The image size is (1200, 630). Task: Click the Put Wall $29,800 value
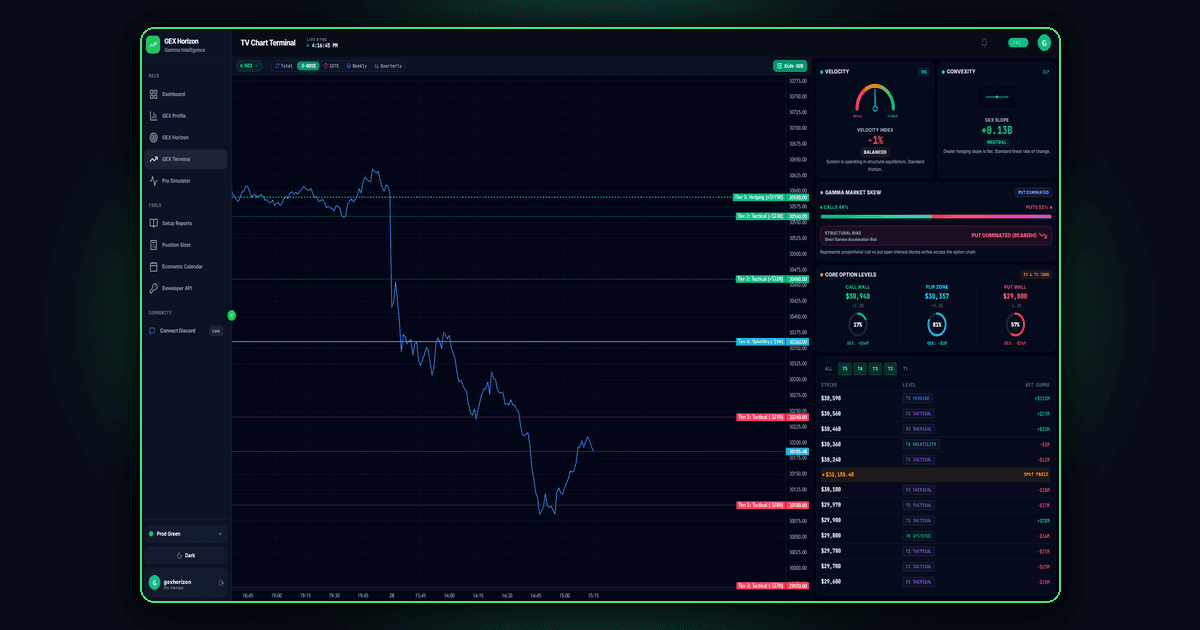1015,296
